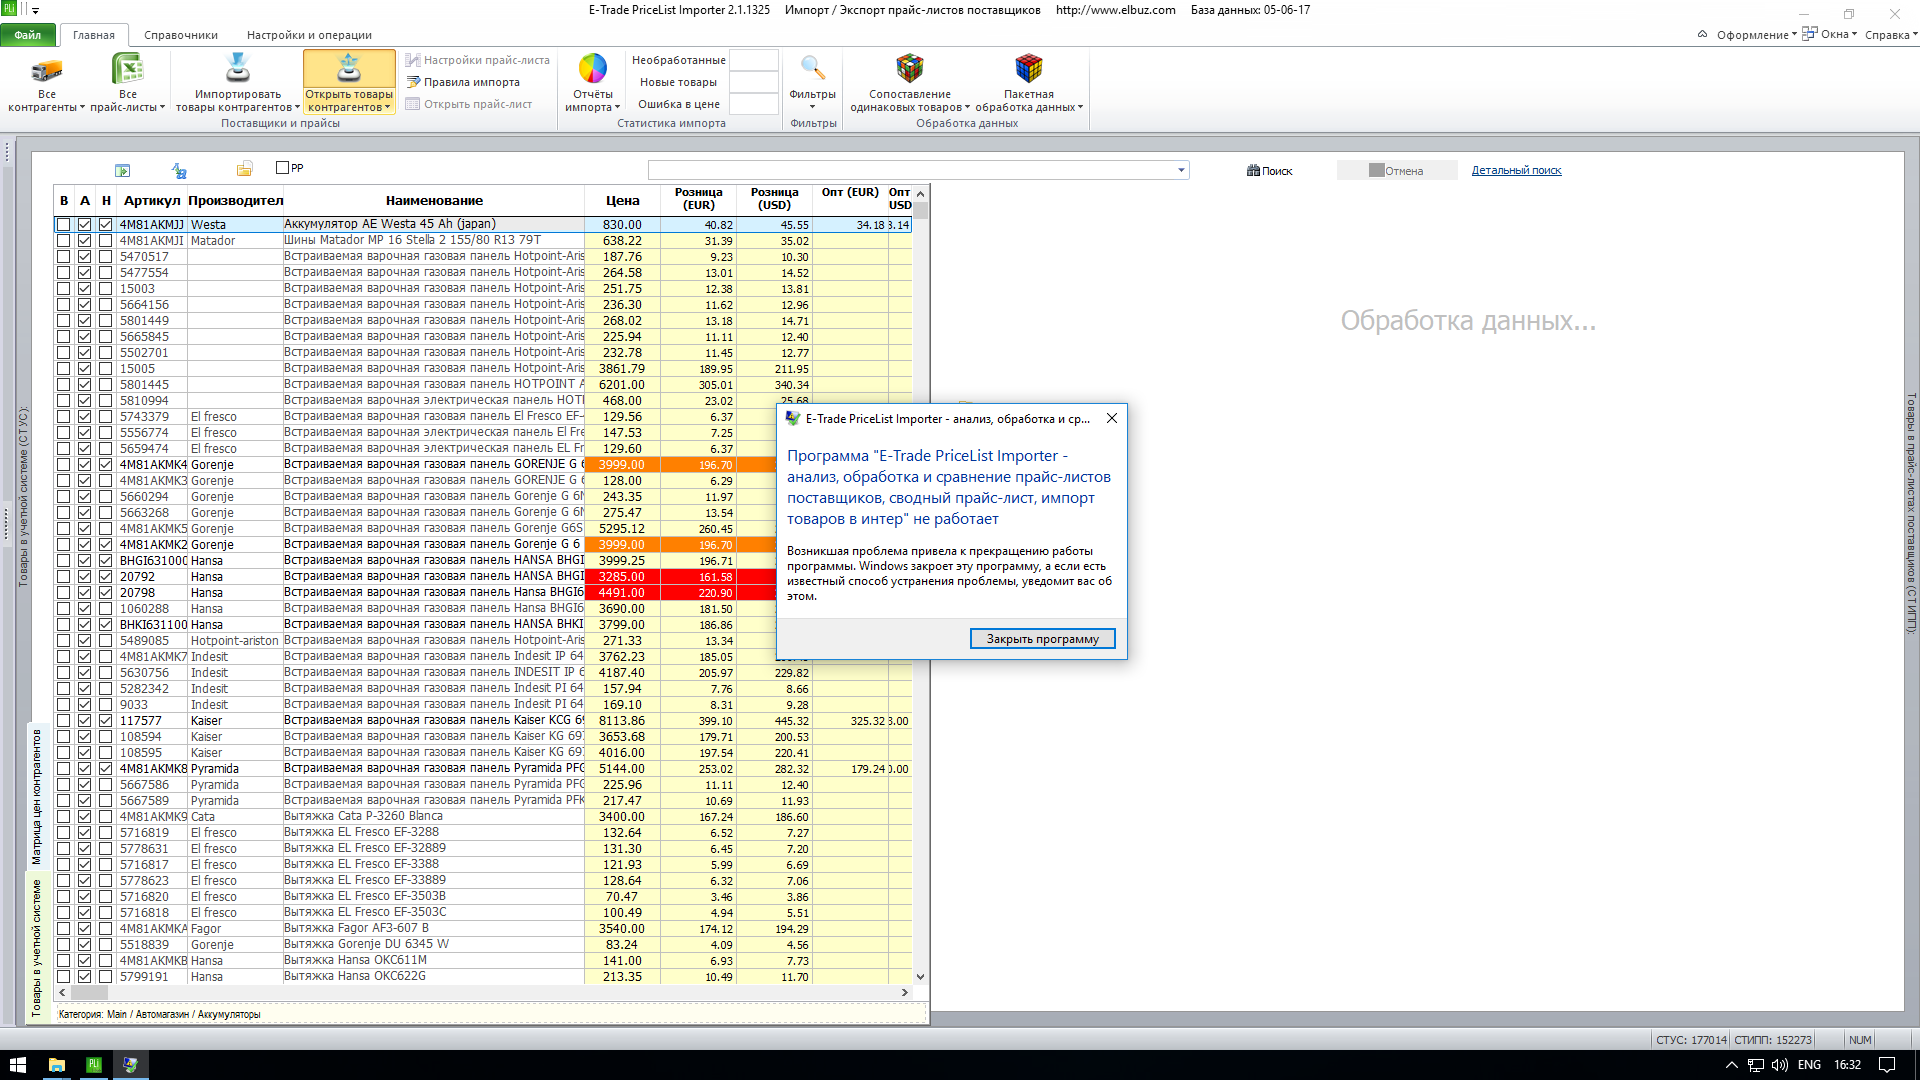Screen dimensions: 1920x1080
Task: Click the Новые товары statistics field
Action: (x=754, y=82)
